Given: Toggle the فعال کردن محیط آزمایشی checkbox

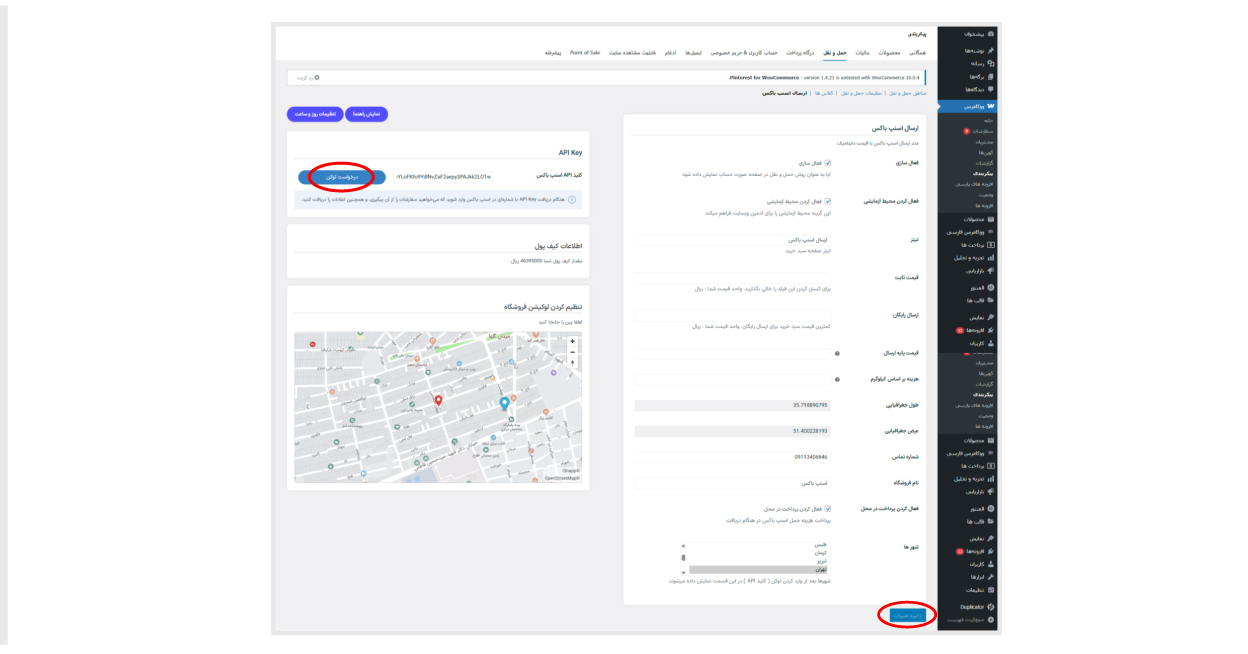Looking at the screenshot, I should pos(827,201).
